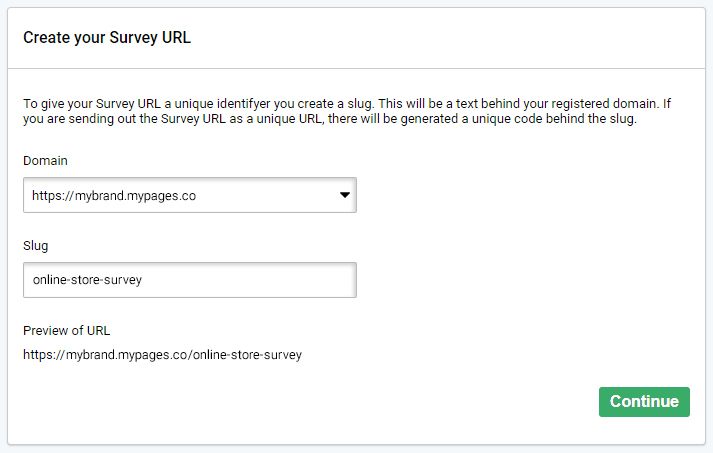Screen dimensions: 713x453
Task: Open the Domain dropdown
Action: coord(189,196)
